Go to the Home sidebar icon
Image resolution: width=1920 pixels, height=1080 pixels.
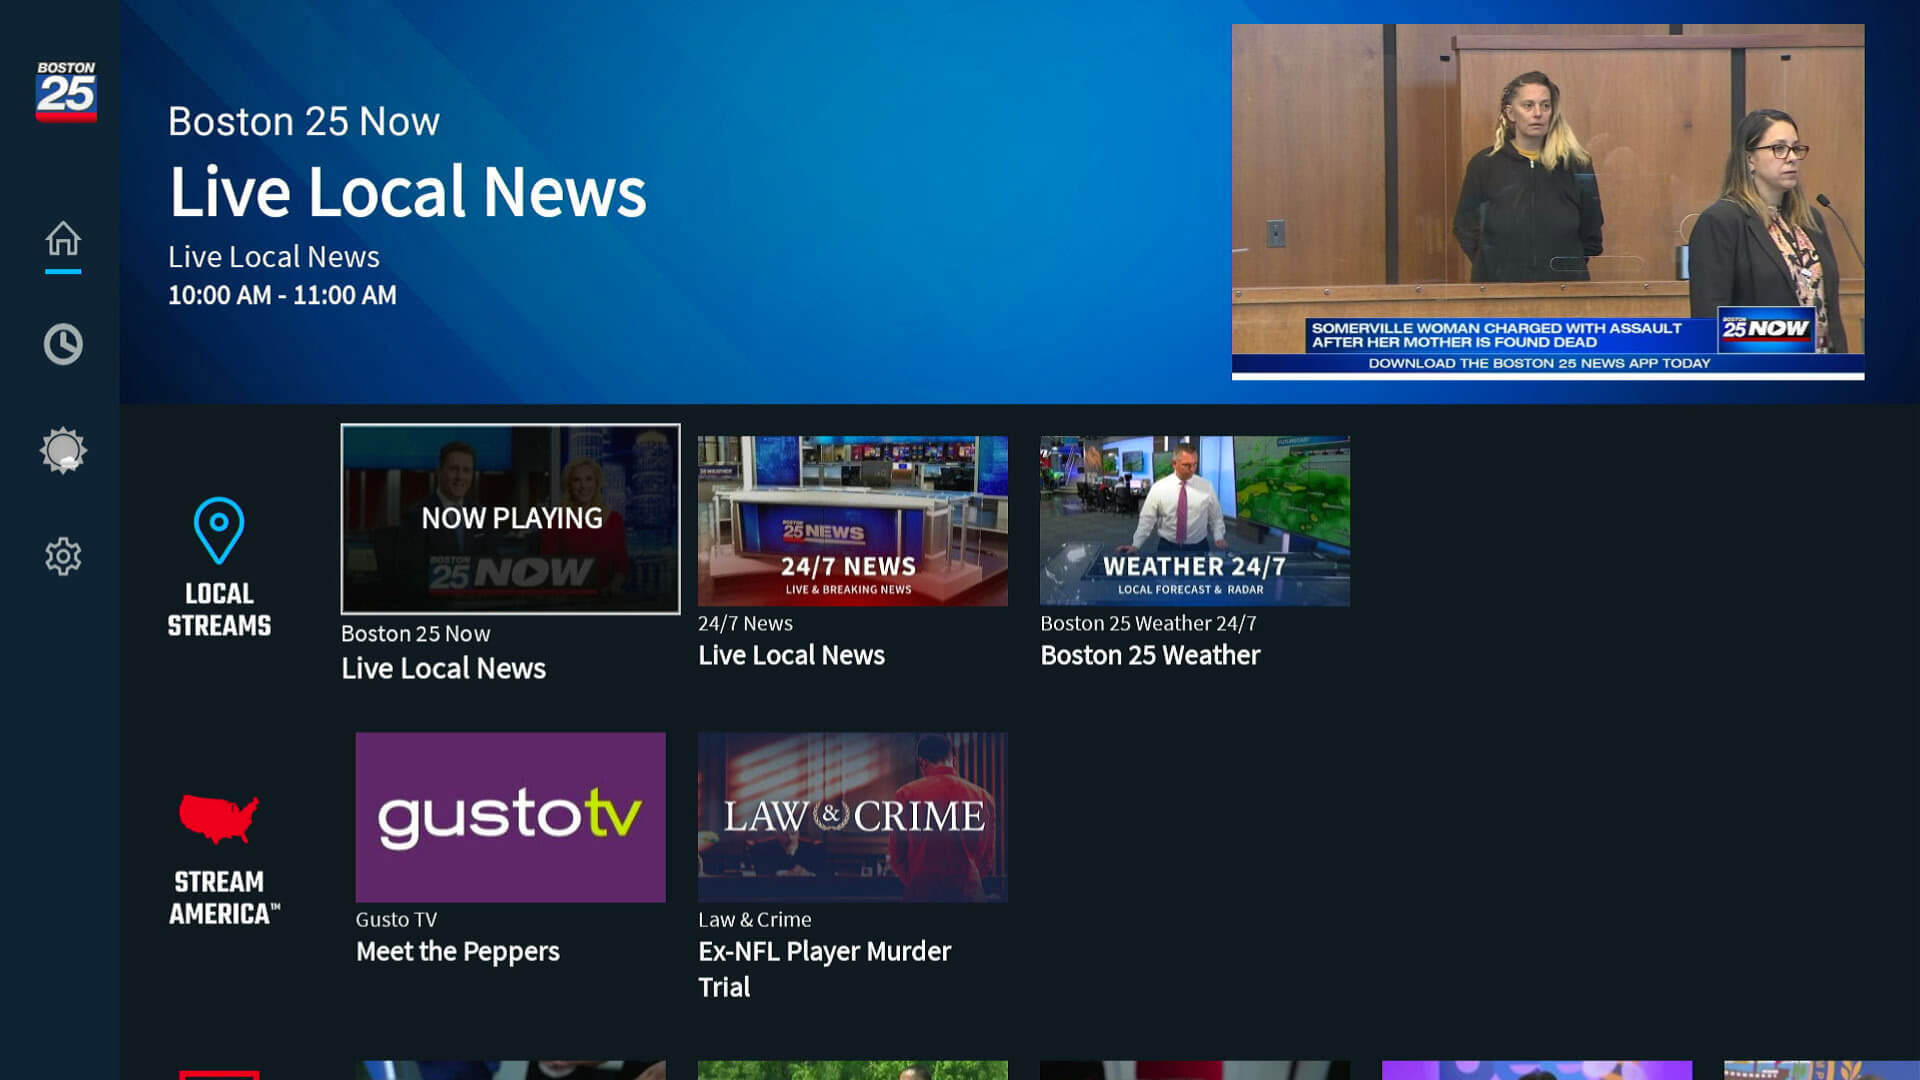click(x=63, y=239)
